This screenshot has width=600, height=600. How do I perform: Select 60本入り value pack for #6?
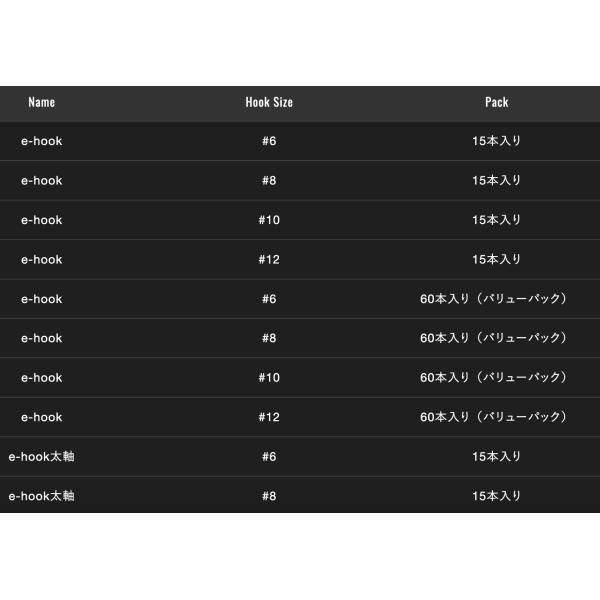pyautogui.click(x=493, y=298)
